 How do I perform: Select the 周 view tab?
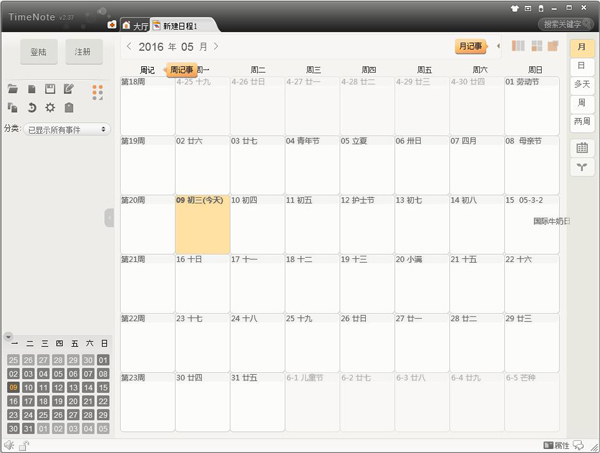point(582,103)
